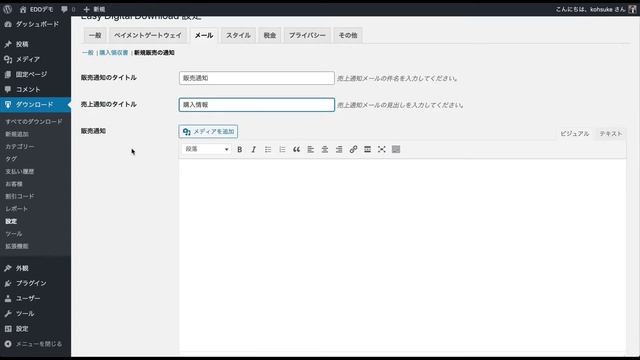Viewport: 640px width, 360px height.
Task: Open the kohsuke user profile greeting
Action: click(596, 9)
